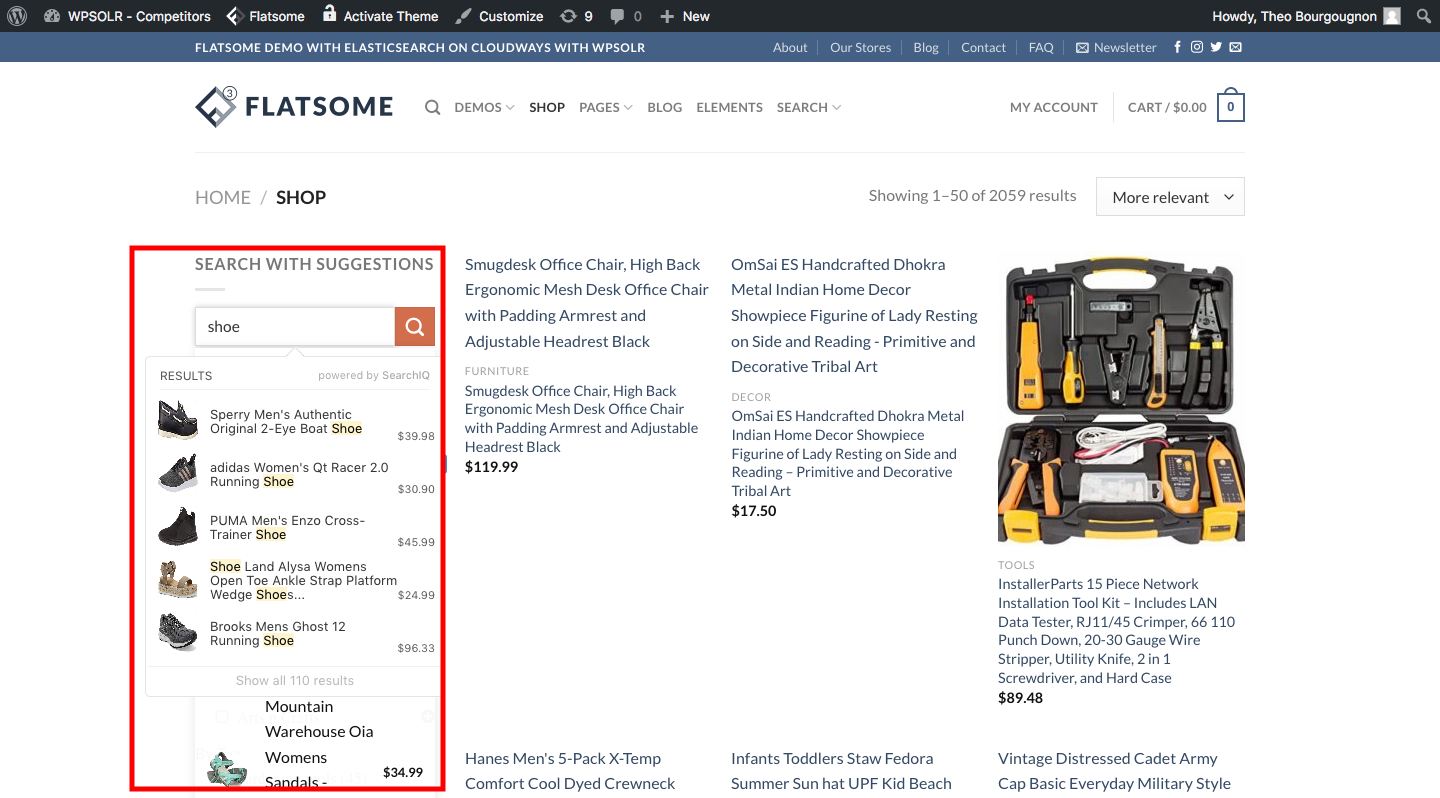Screen dimensions: 1440x798
Task: Click the orange search submit button
Action: coord(415,326)
